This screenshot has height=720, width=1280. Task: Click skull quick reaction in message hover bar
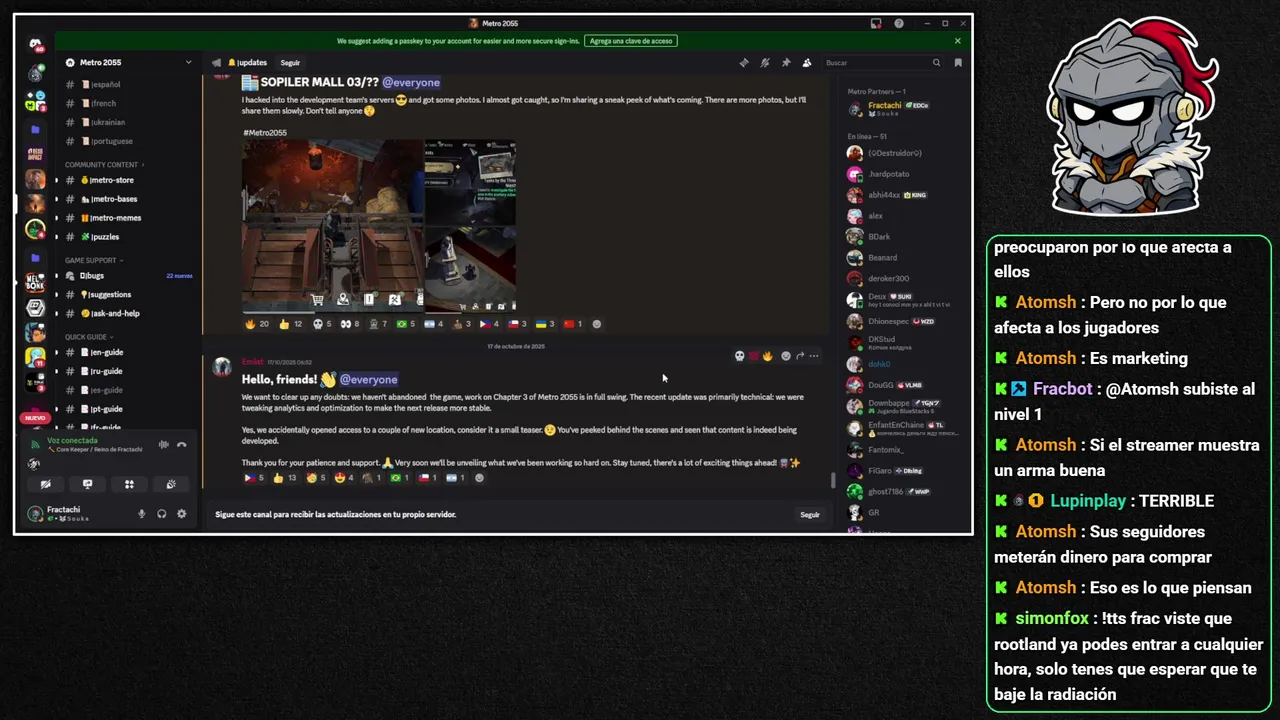click(x=740, y=356)
